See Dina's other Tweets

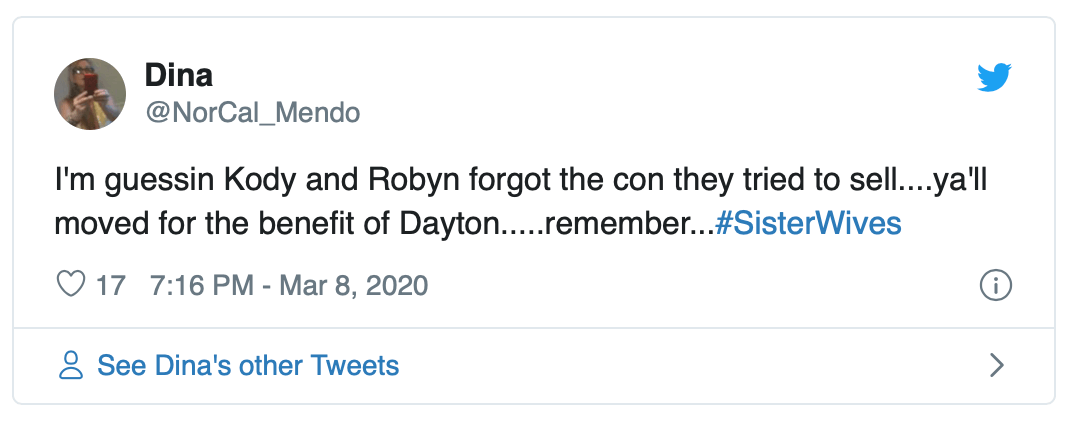tap(248, 366)
